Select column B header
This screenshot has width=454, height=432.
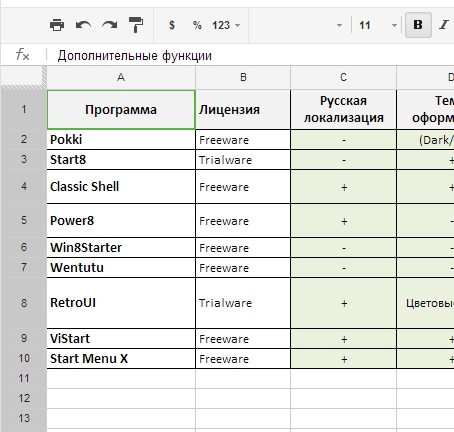pyautogui.click(x=243, y=77)
